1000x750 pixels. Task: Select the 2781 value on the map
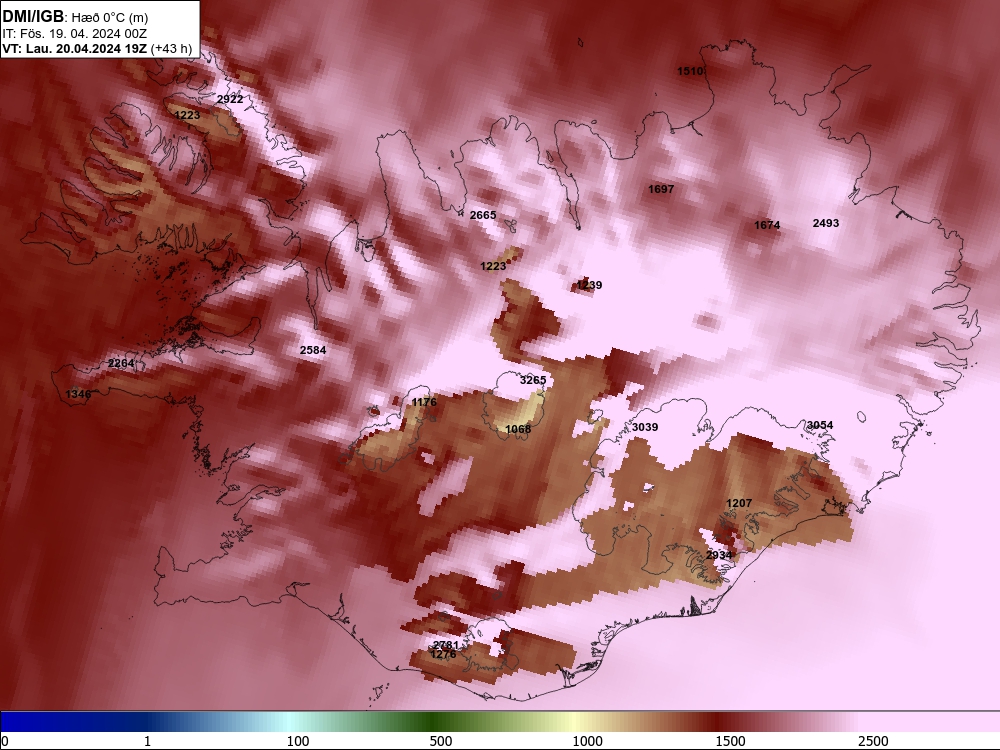pos(446,645)
